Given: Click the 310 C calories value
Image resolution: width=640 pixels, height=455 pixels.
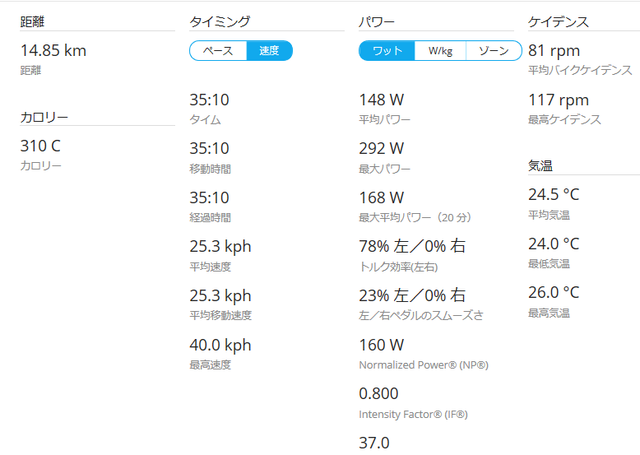Looking at the screenshot, I should (41, 146).
